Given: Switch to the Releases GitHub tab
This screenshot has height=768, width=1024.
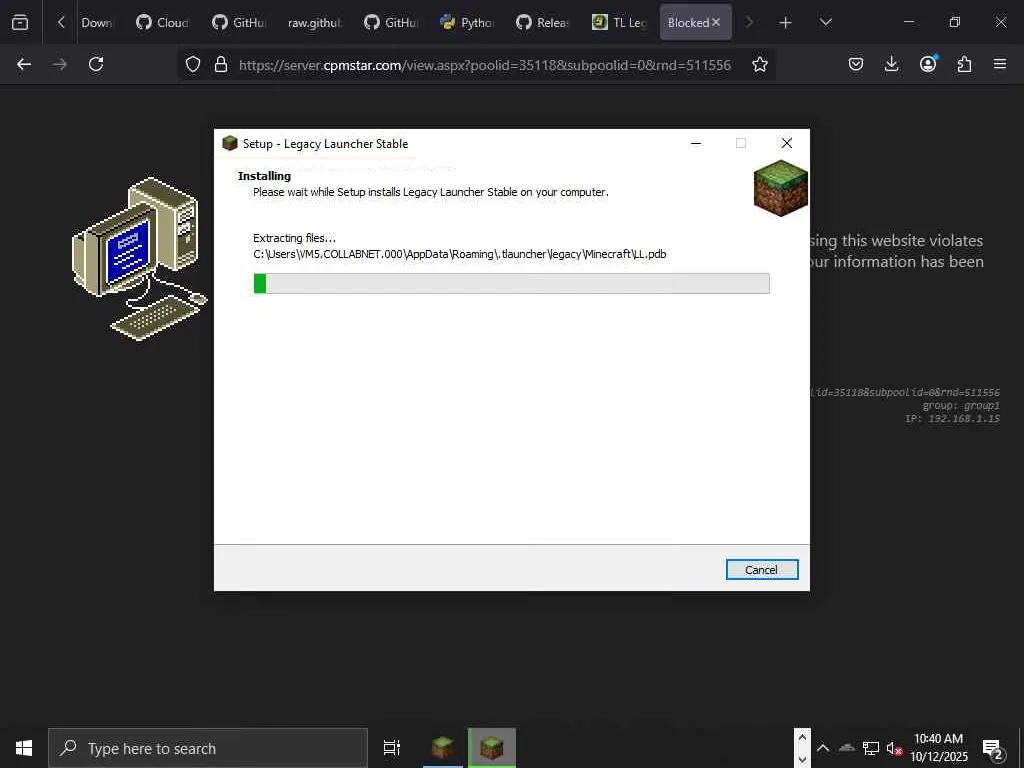Looking at the screenshot, I should click(x=543, y=23).
